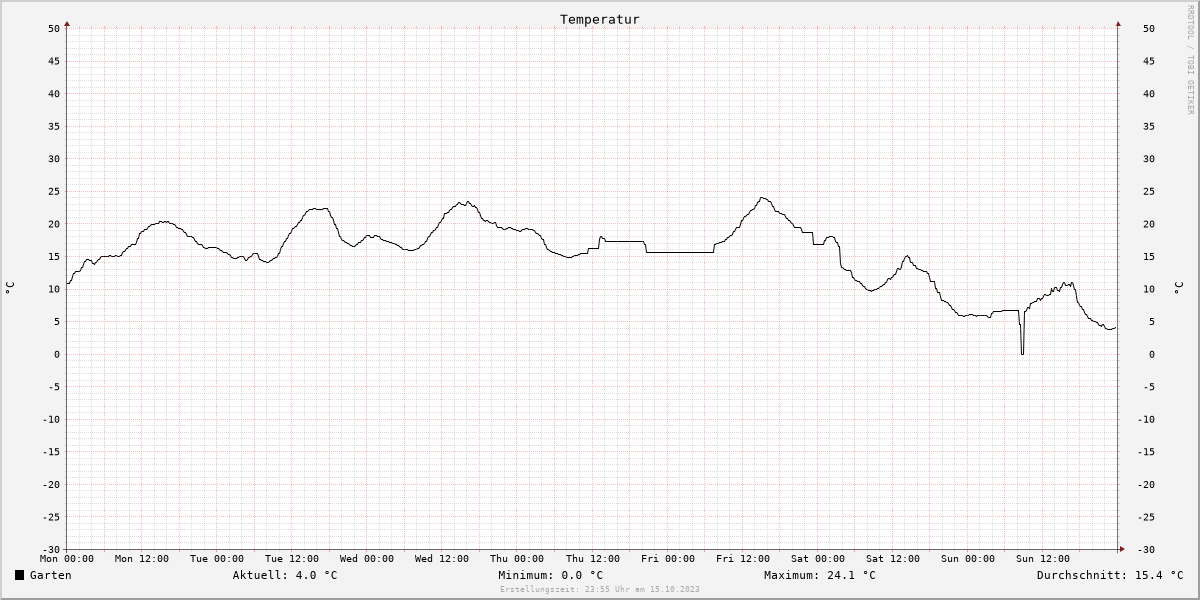Click the "50" label on the left axis

point(54,28)
